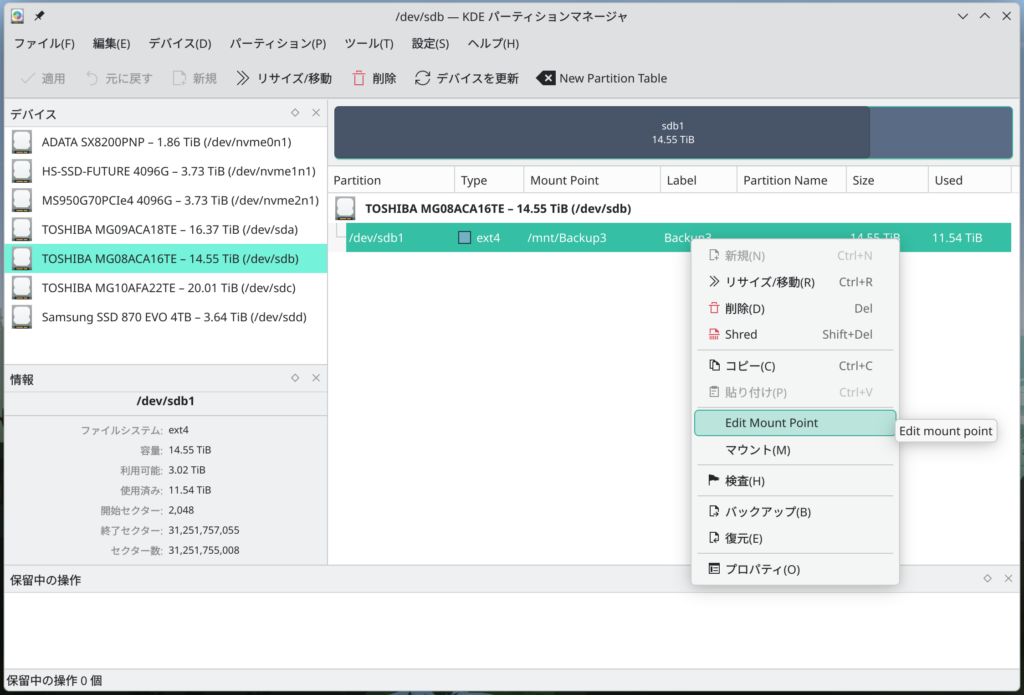Choose Check (検査) from the context menu
Viewport: 1024px width, 695px height.
coord(744,481)
